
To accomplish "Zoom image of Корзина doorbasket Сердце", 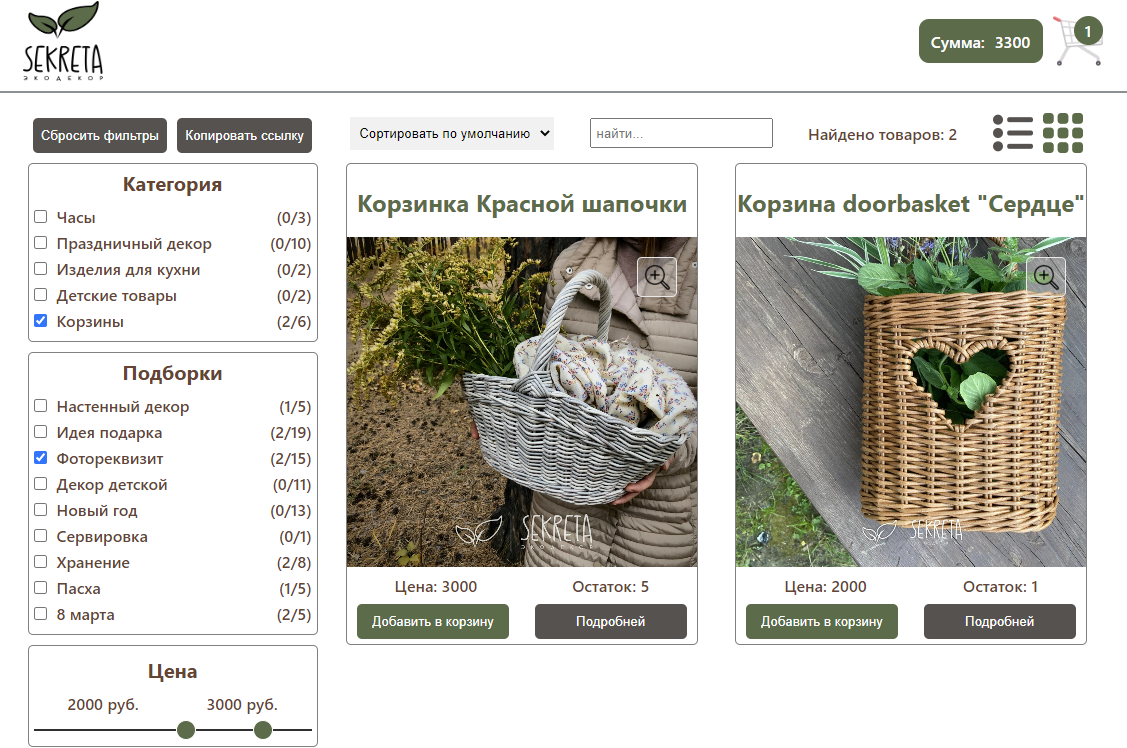I will pyautogui.click(x=1046, y=277).
